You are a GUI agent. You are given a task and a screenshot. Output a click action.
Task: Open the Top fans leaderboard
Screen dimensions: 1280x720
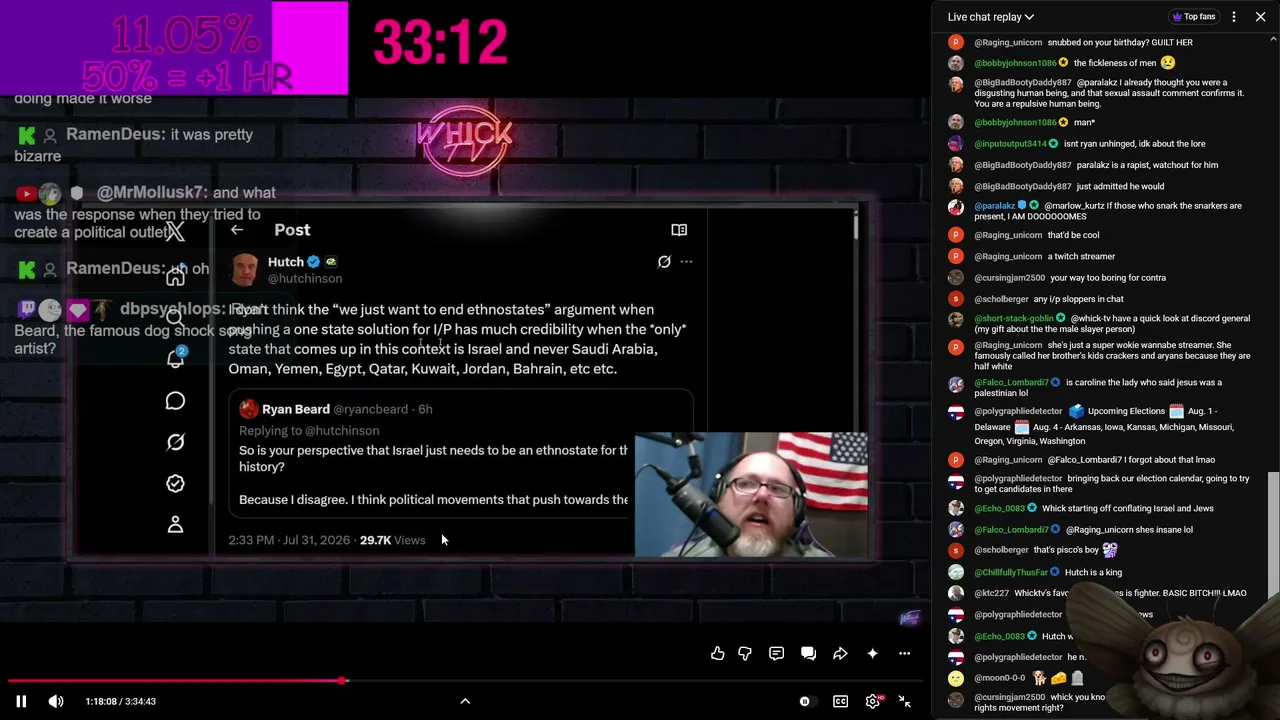(1193, 17)
